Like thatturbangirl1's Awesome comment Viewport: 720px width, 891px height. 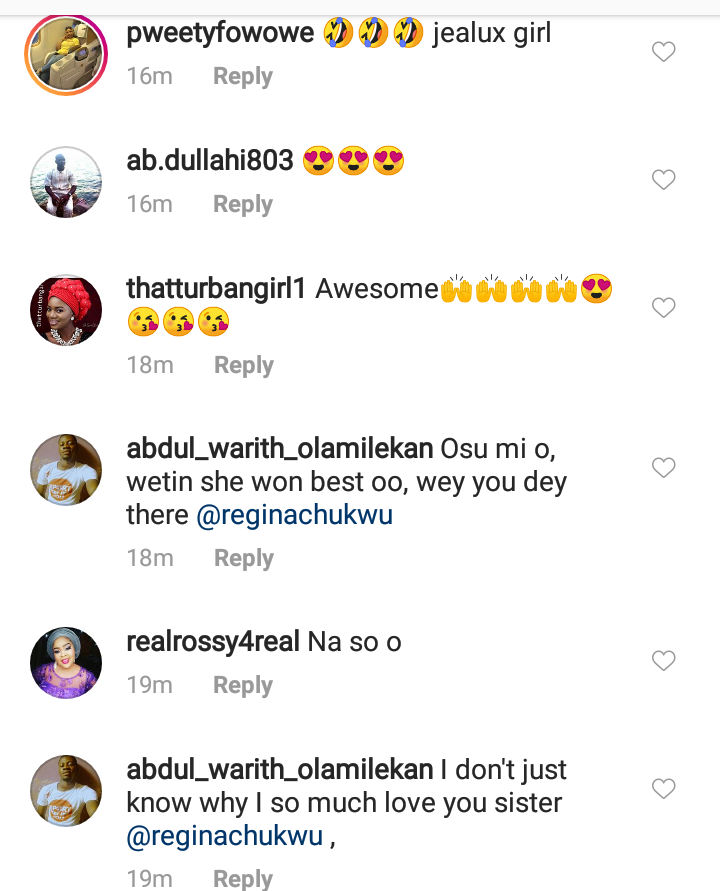coord(664,308)
